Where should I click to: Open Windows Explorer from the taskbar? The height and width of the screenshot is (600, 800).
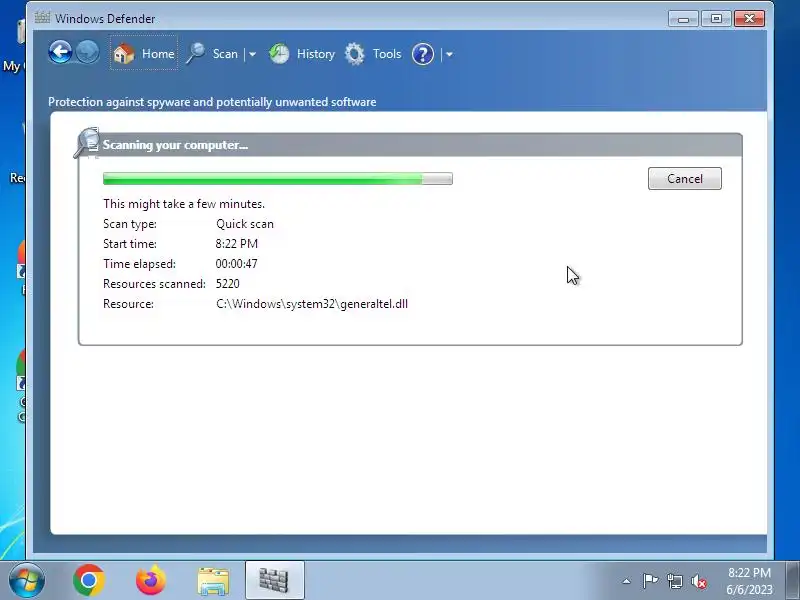point(213,581)
